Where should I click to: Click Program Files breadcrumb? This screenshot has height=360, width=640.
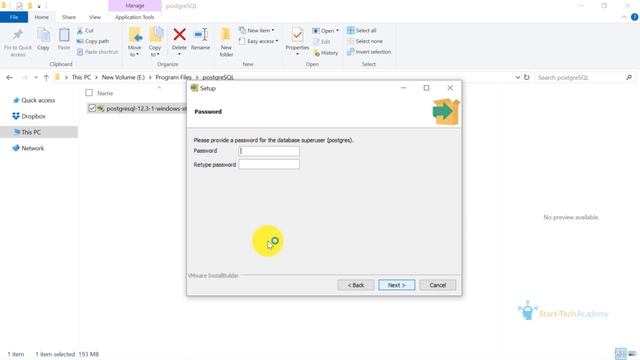173,77
